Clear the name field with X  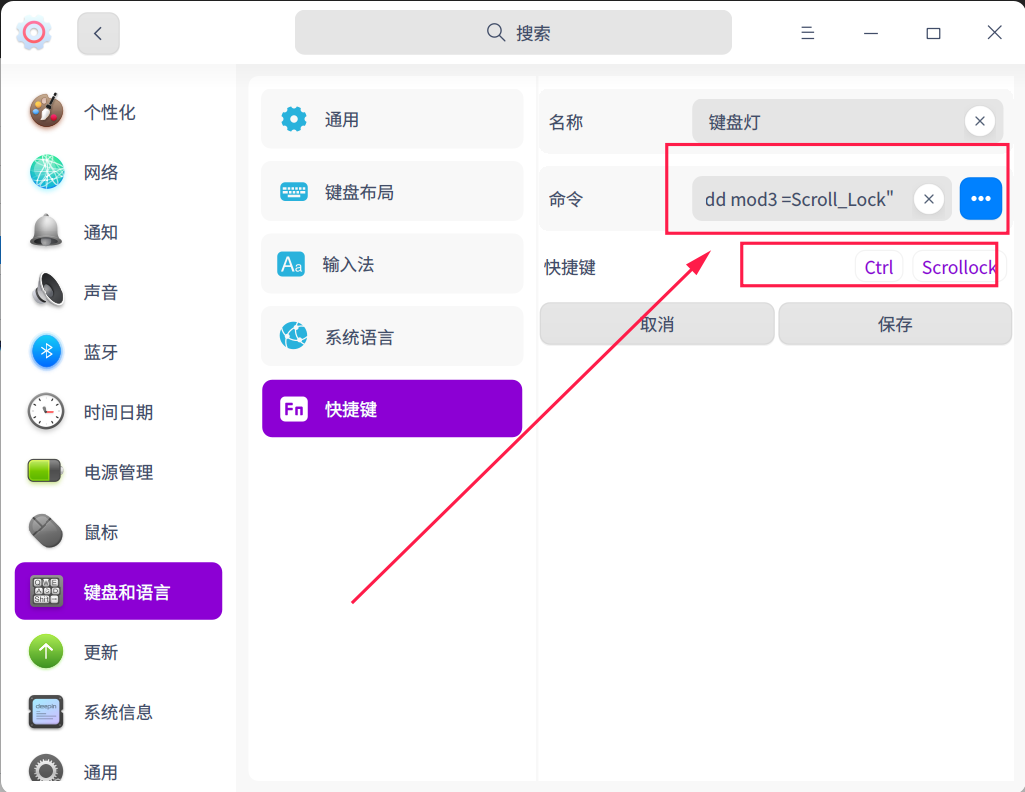point(979,121)
